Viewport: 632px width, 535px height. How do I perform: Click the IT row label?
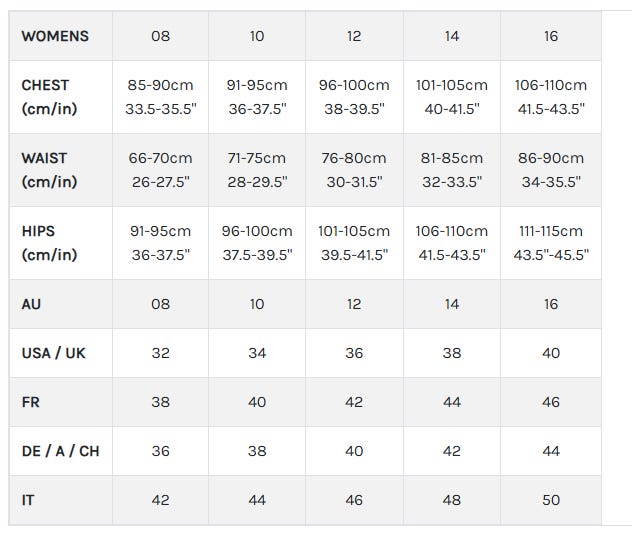tap(28, 500)
